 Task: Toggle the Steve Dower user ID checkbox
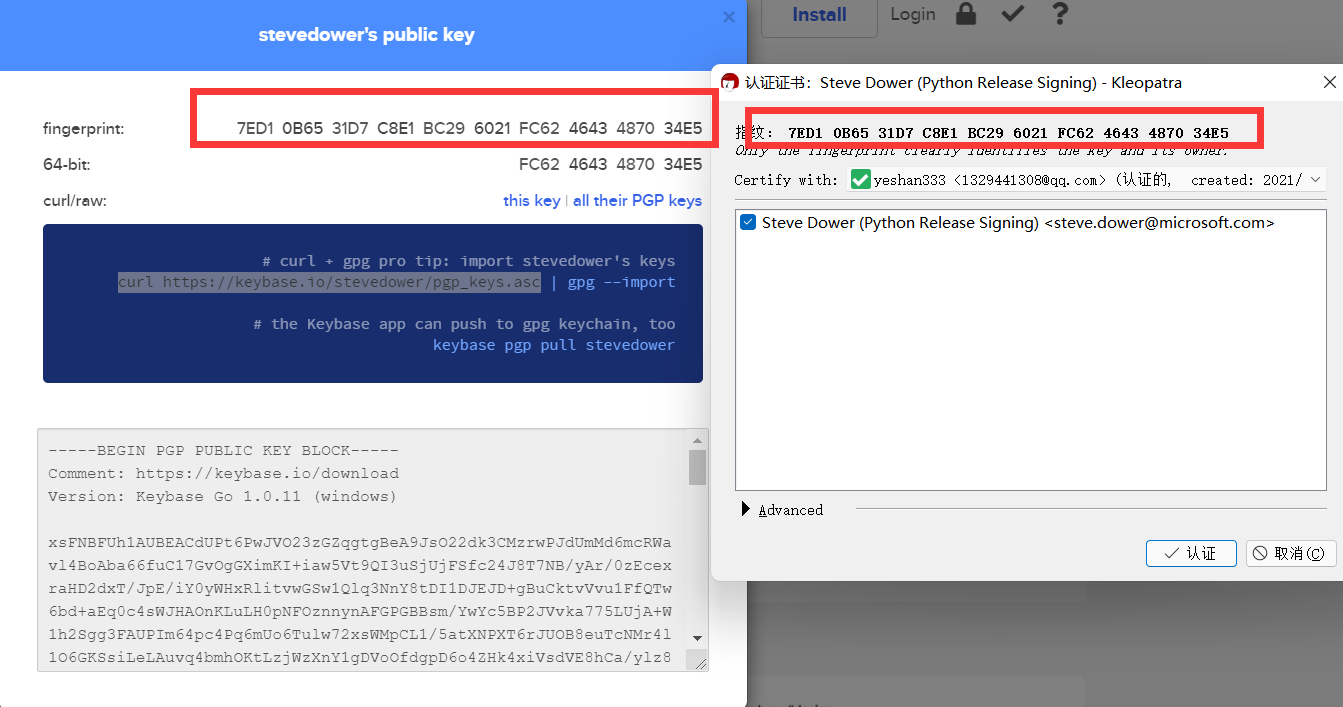pos(748,223)
